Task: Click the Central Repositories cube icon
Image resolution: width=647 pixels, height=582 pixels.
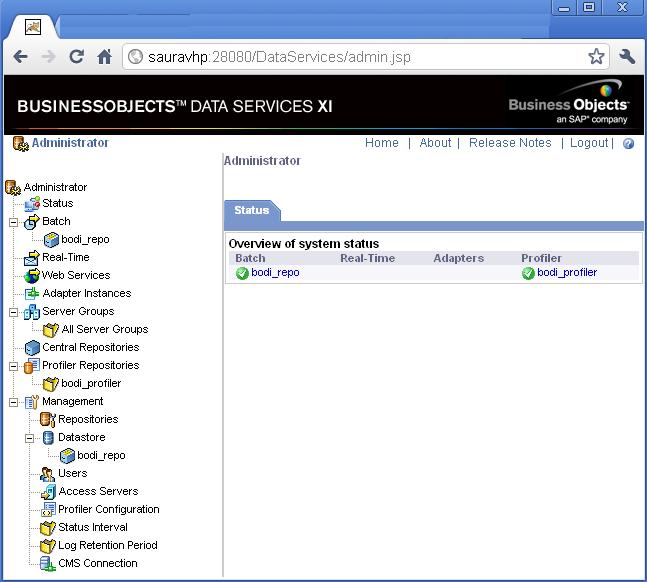Action: 32,348
